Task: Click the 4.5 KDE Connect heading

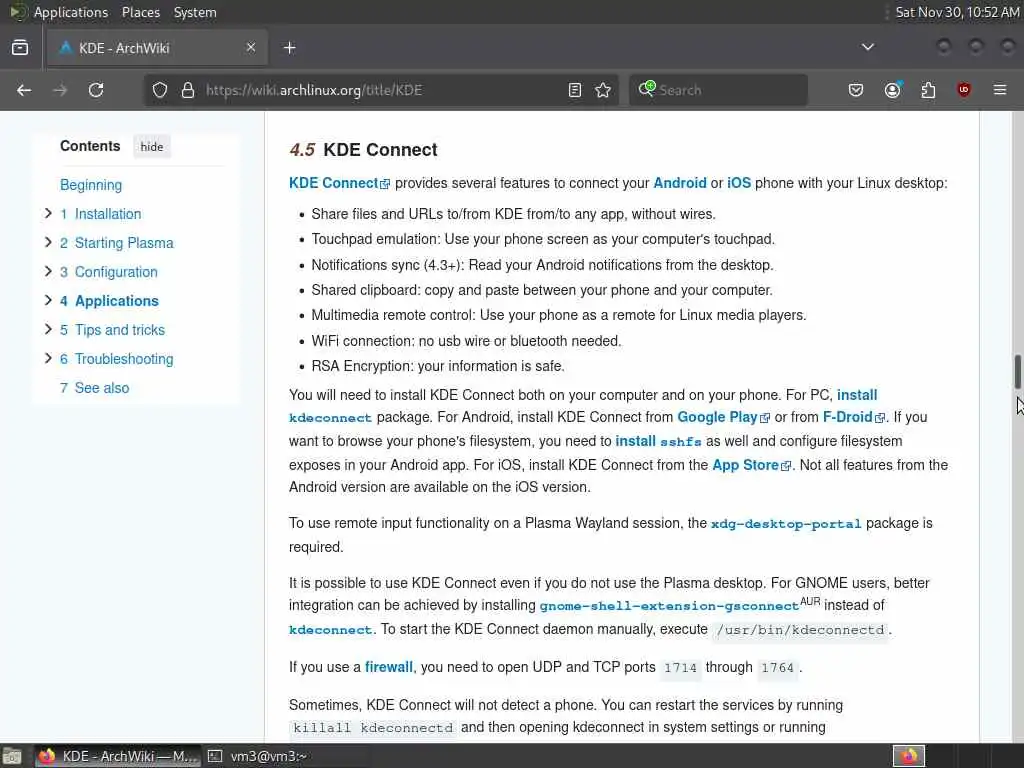Action: tap(363, 150)
